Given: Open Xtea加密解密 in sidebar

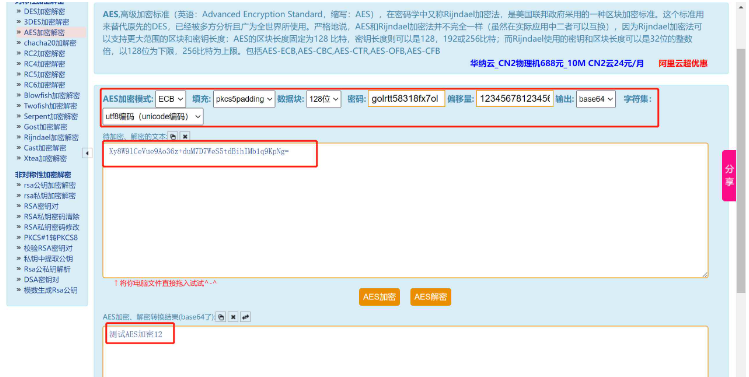Looking at the screenshot, I should click(x=45, y=158).
